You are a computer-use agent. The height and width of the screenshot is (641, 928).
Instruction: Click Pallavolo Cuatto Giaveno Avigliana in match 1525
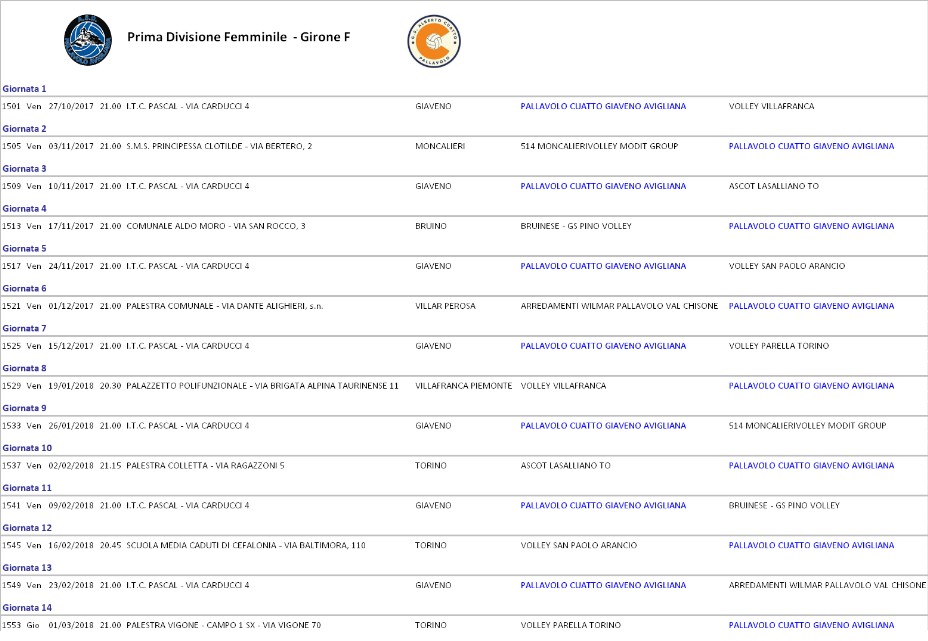(x=603, y=346)
